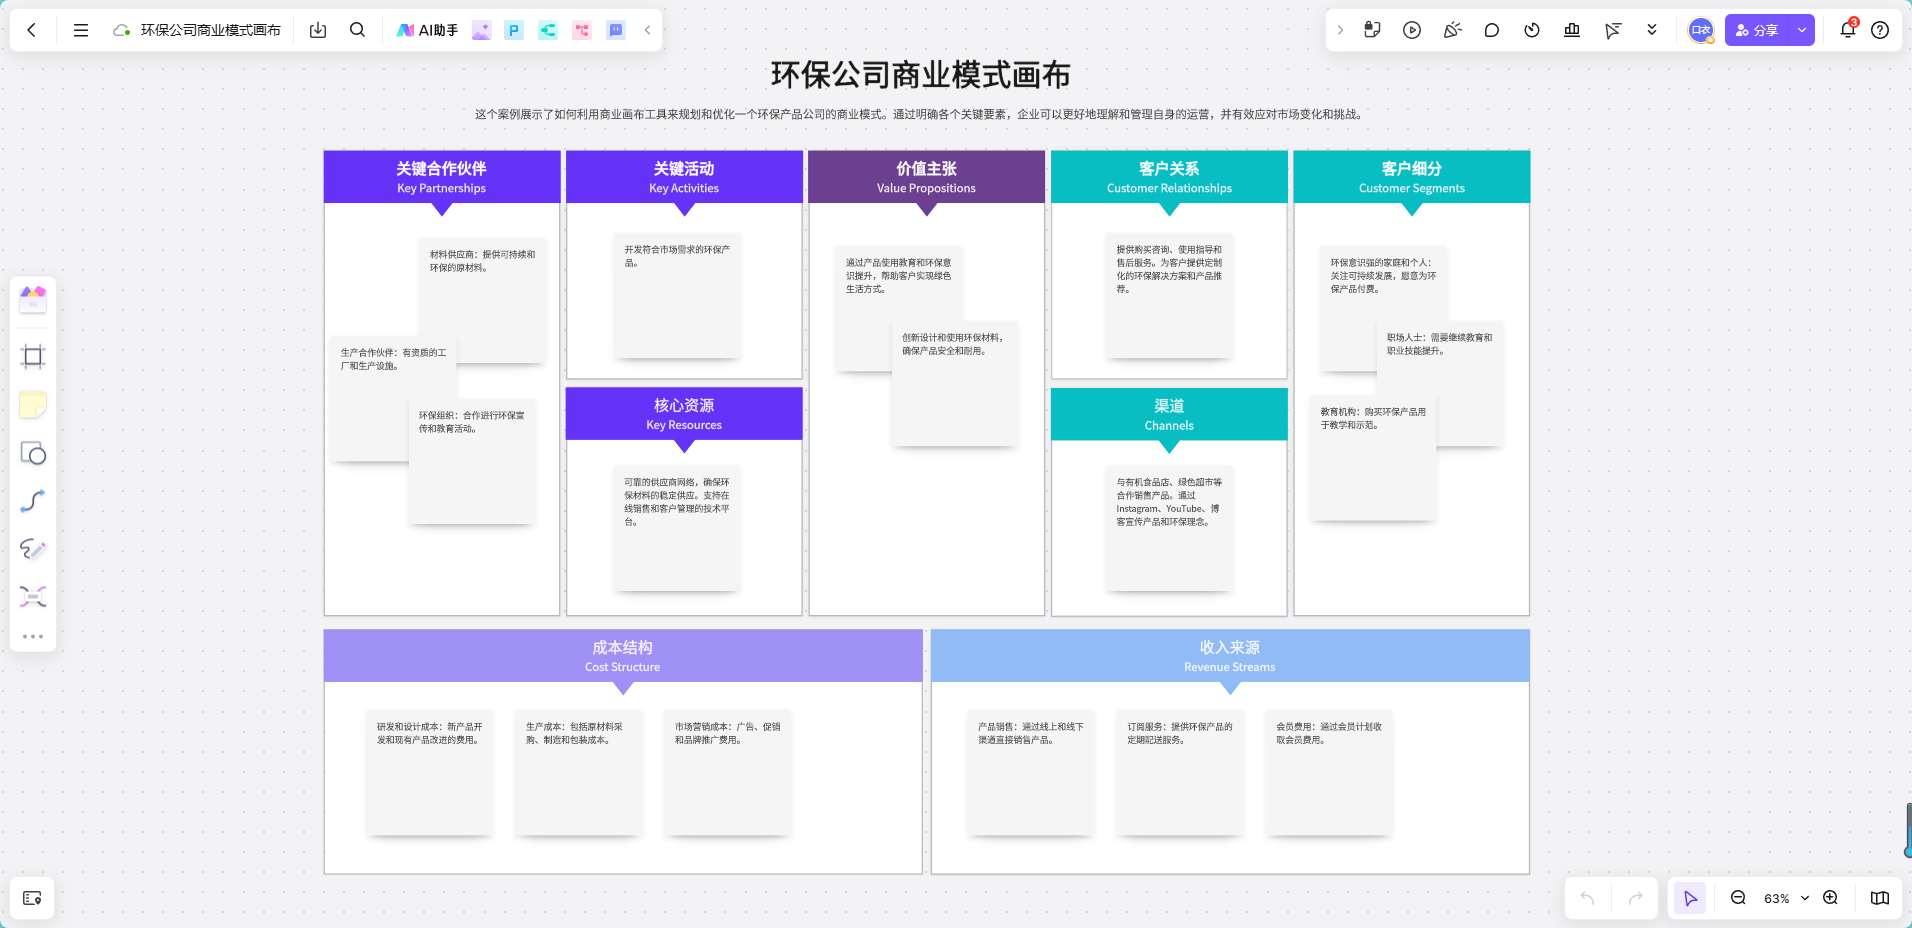Expand the right toolbar chevron
This screenshot has width=1912, height=928.
tap(1340, 30)
